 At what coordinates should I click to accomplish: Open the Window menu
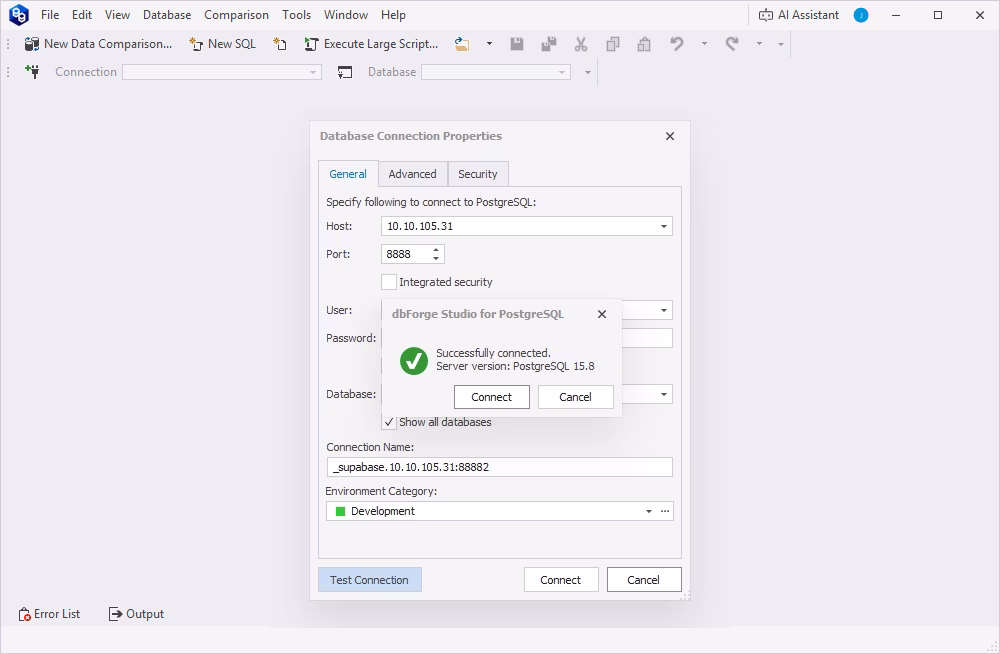346,15
